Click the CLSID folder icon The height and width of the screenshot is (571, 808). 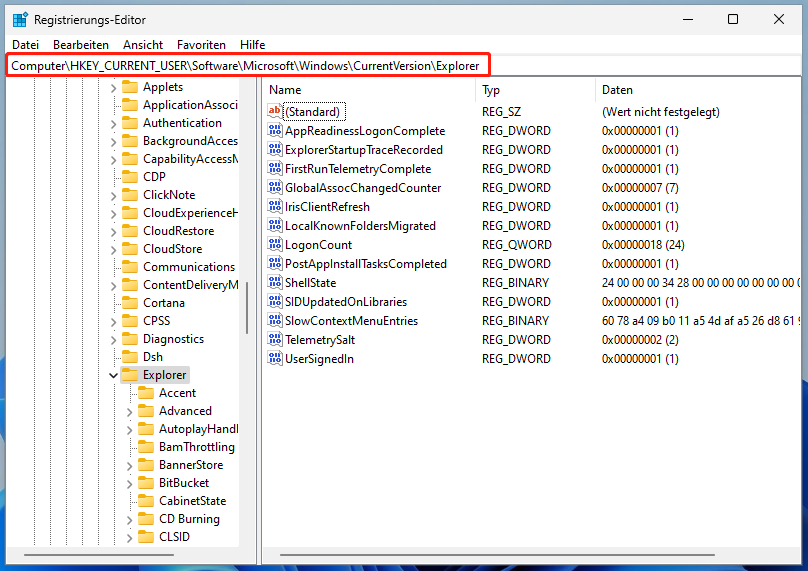click(x=146, y=537)
